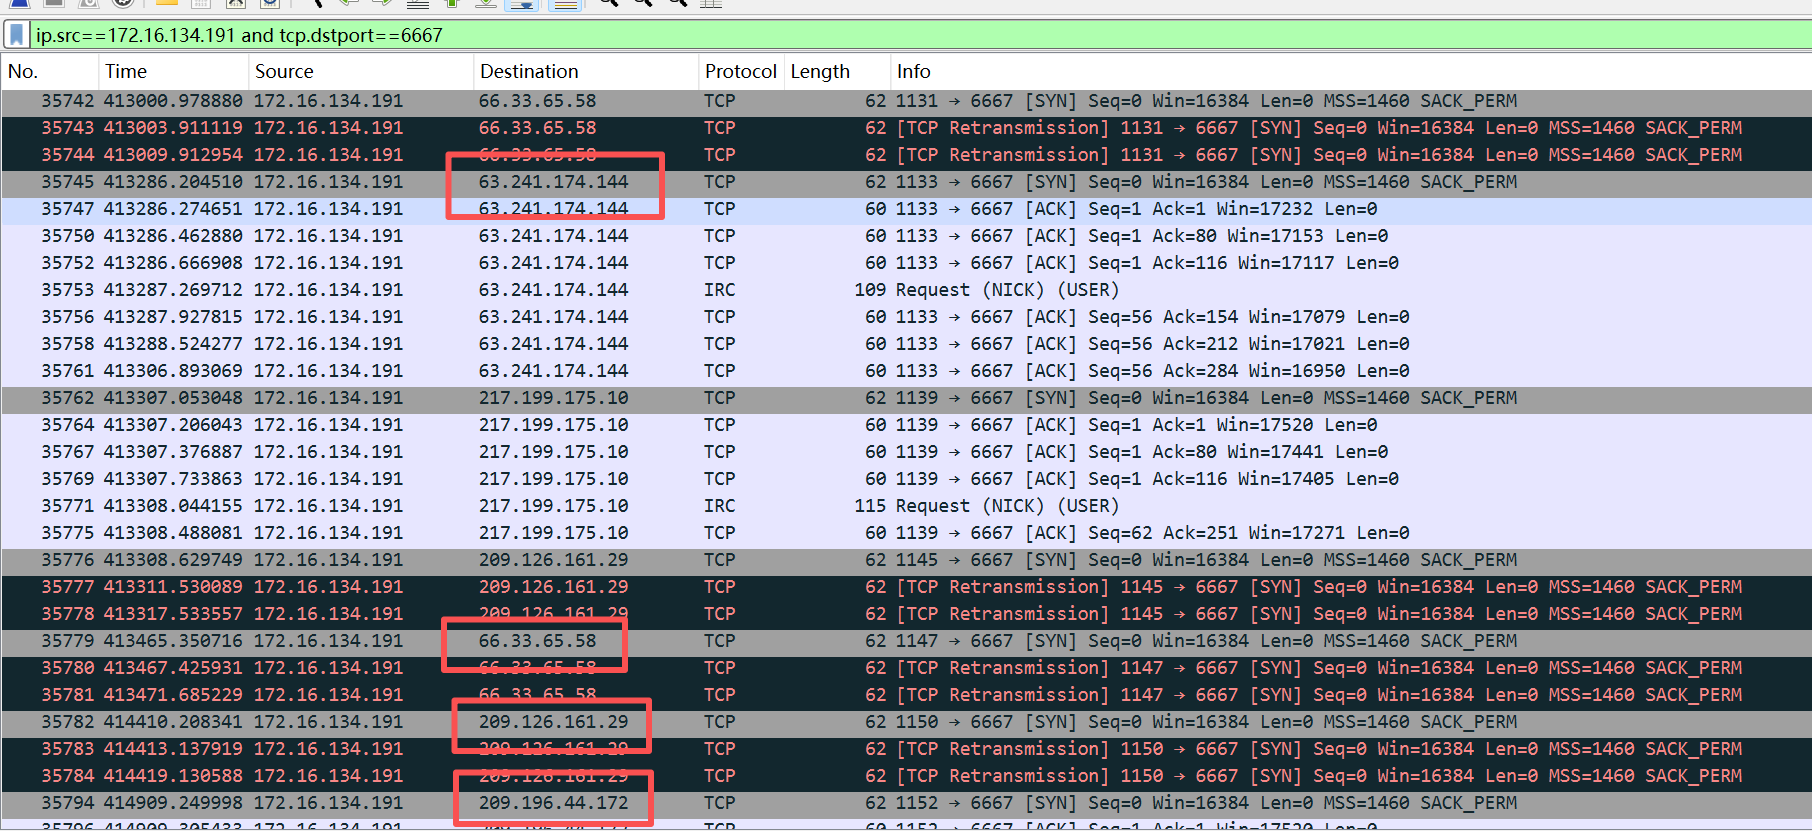1812x831 pixels.
Task: Click destination 66.33.65.58 in packet 35743
Action: pyautogui.click(x=537, y=128)
